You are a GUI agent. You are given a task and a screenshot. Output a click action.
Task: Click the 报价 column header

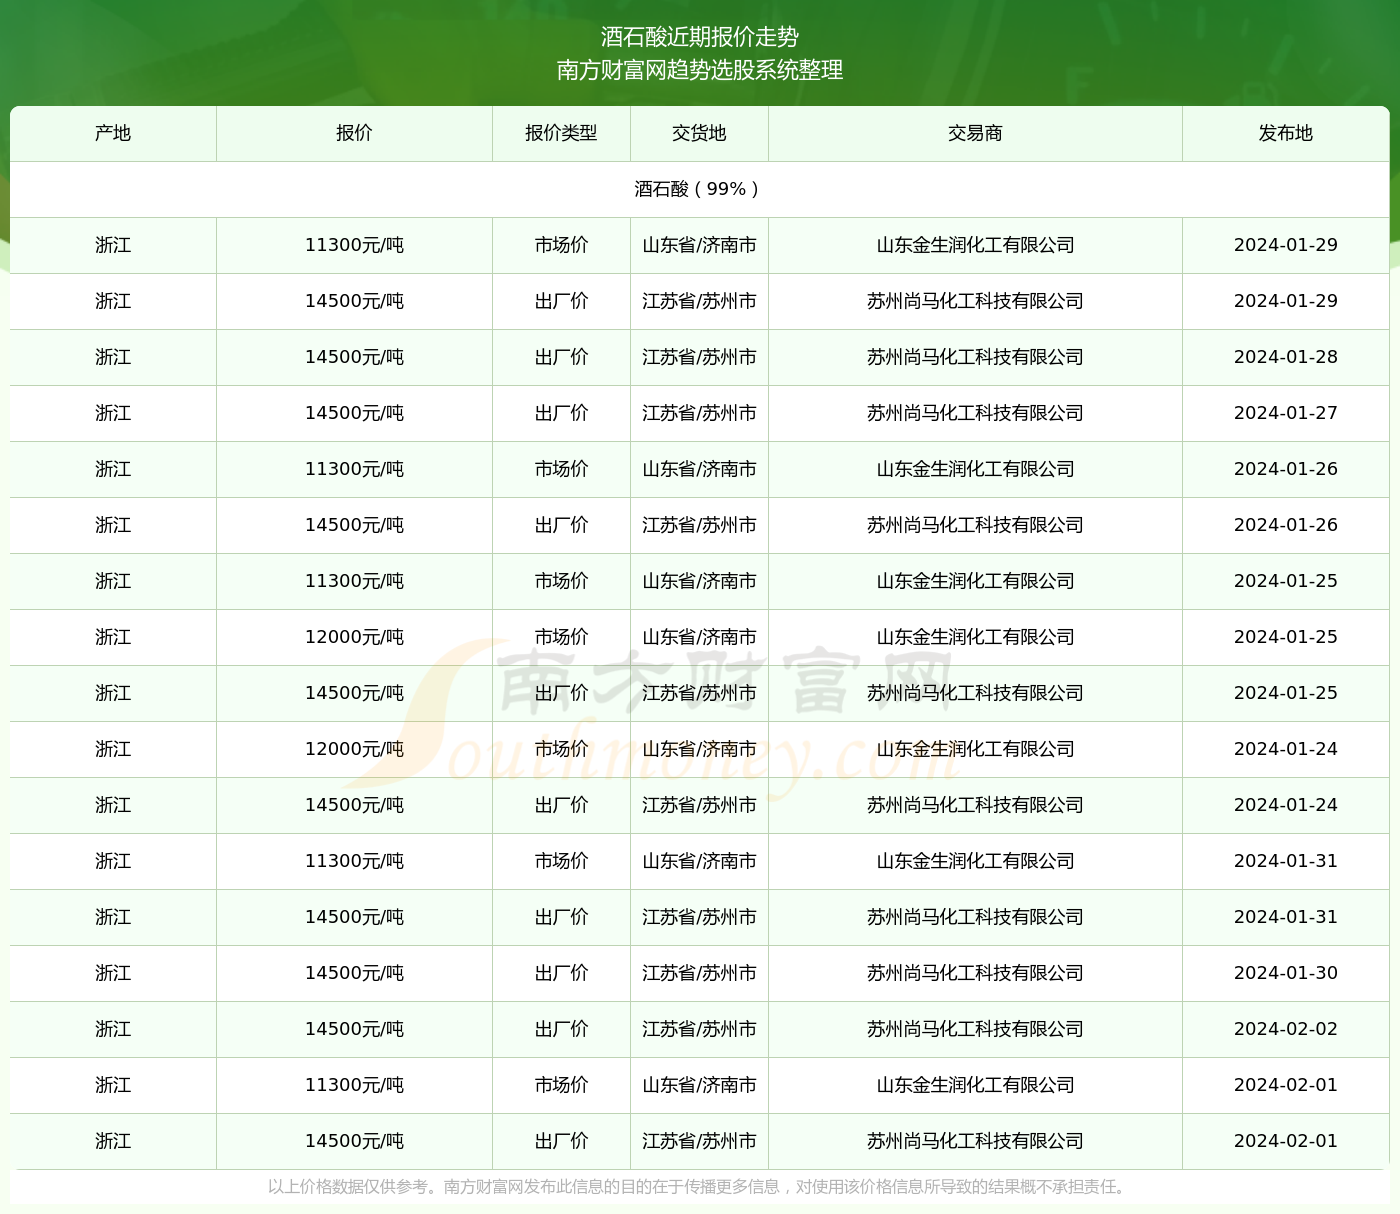354,133
